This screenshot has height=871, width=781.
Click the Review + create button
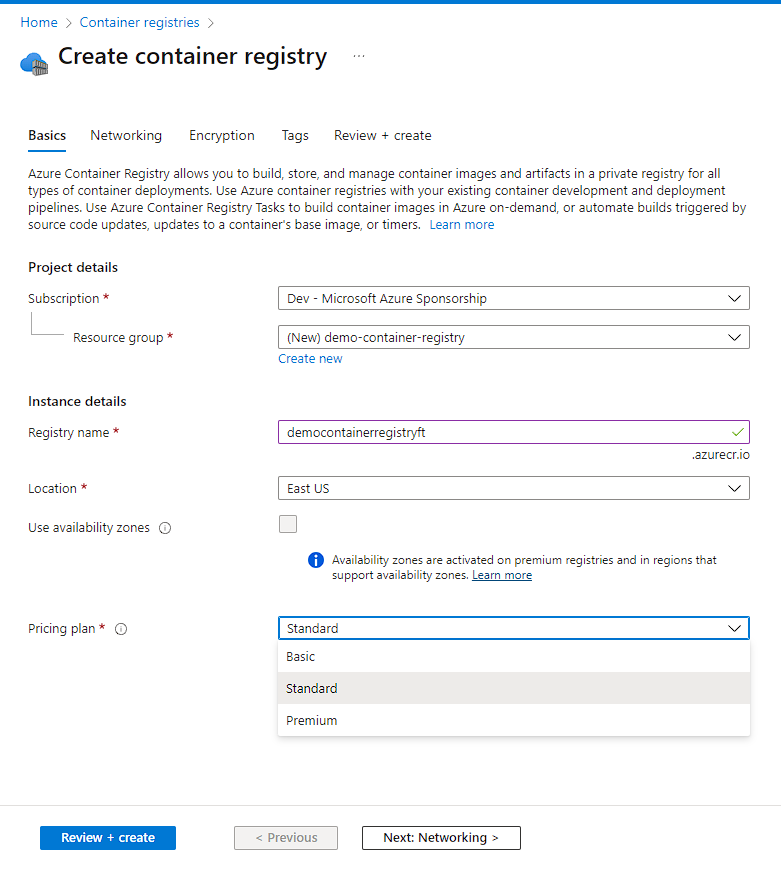108,838
